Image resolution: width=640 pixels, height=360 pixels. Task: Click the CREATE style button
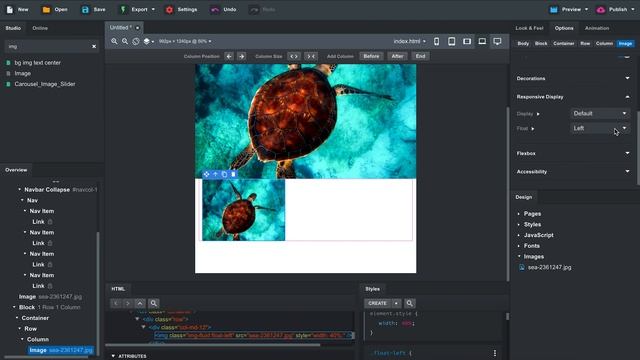(x=377, y=303)
